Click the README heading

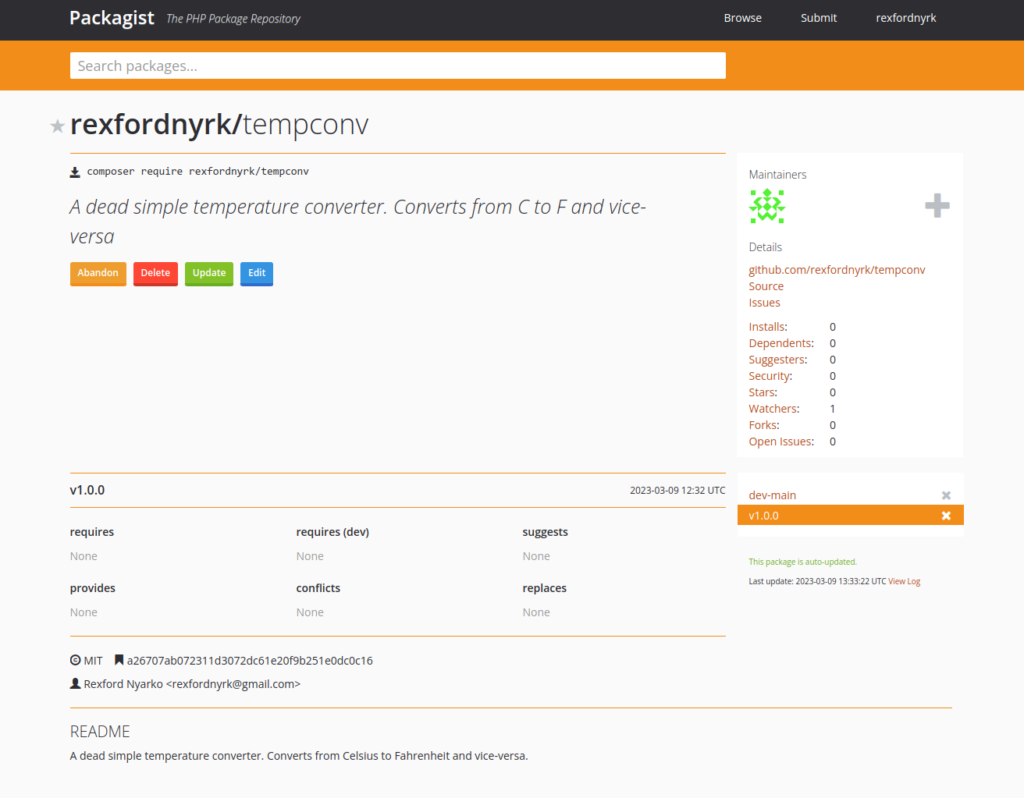pos(100,731)
